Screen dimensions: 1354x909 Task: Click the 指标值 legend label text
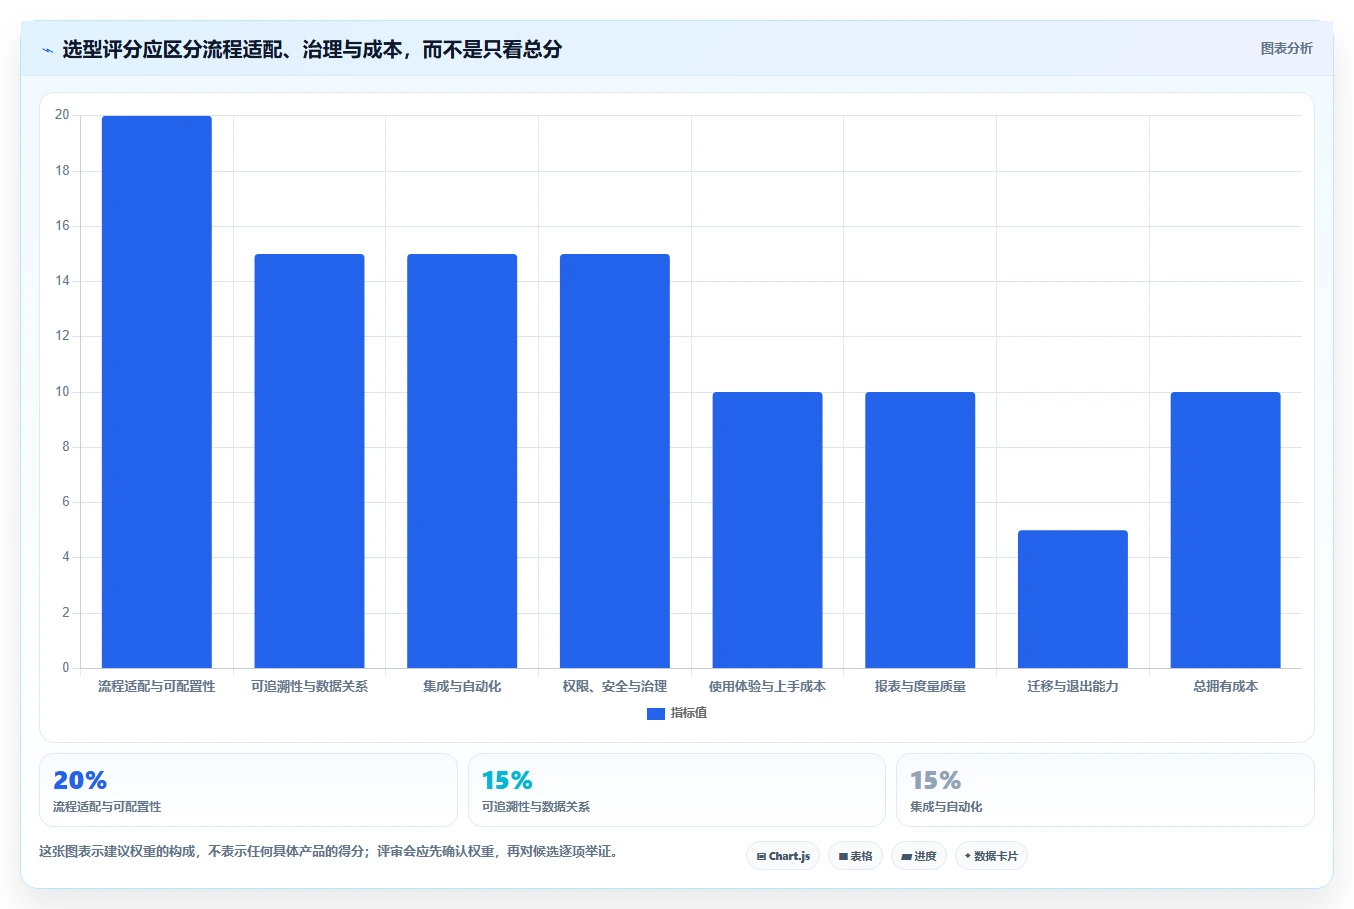tap(689, 713)
